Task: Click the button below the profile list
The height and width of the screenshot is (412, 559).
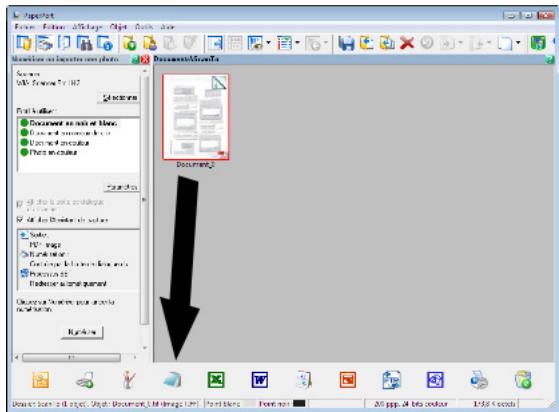Action: 121,187
